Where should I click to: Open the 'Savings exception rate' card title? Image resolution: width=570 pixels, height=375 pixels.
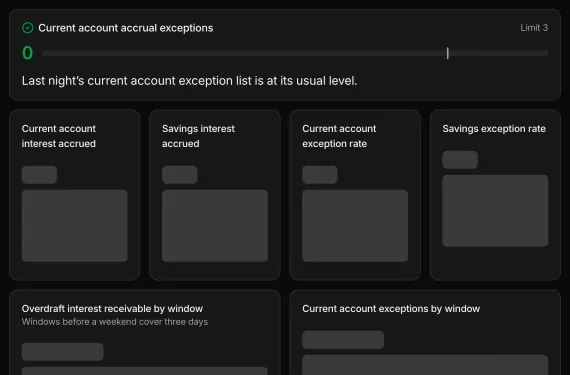pos(494,129)
